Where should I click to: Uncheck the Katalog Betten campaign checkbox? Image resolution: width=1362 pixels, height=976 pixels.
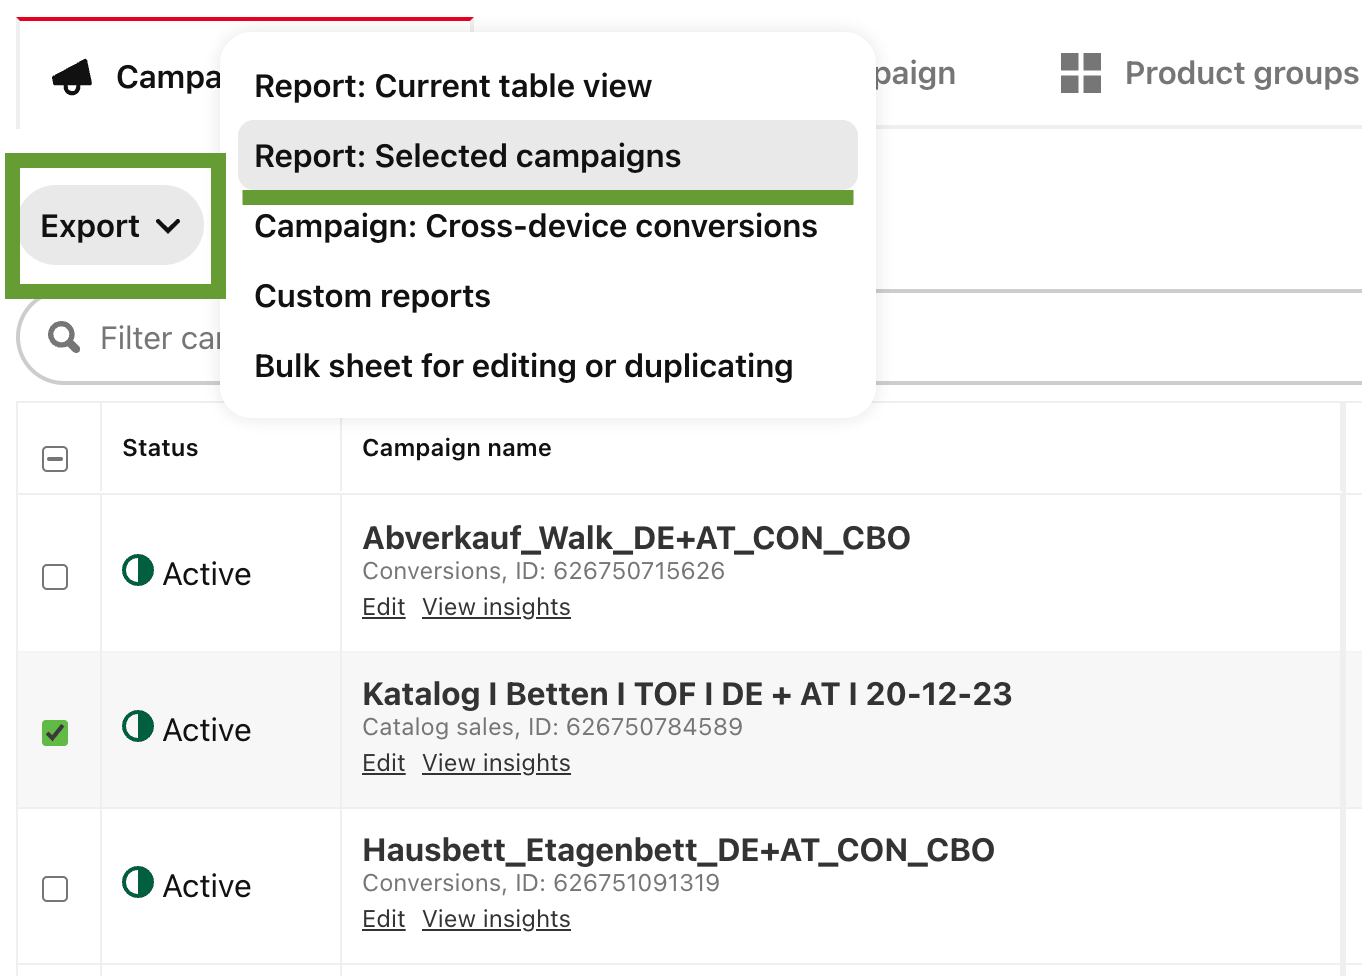click(55, 733)
